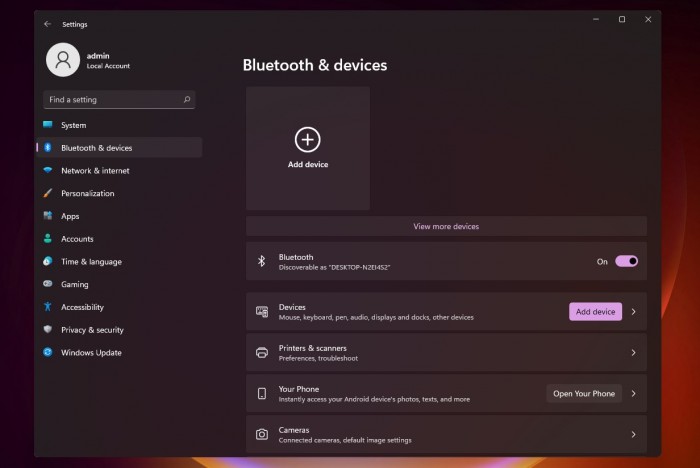Expand the Devices row chevron

(x=633, y=312)
